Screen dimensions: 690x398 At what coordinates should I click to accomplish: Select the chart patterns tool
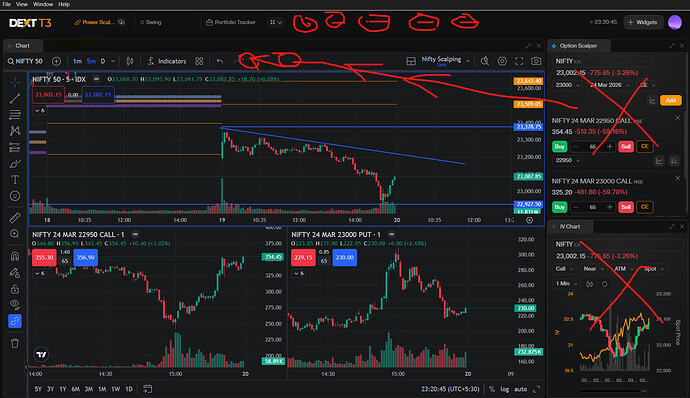[x=15, y=131]
